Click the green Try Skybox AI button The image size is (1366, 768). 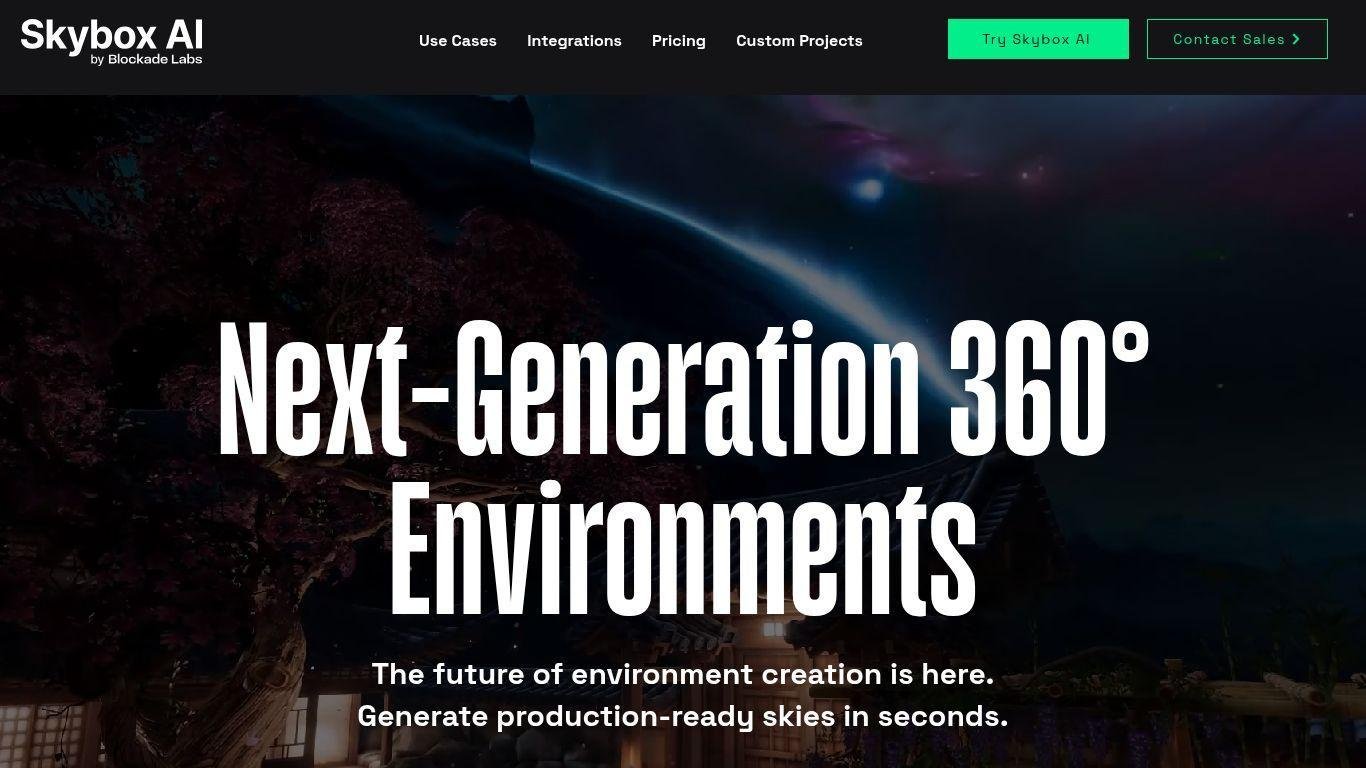pyautogui.click(x=1038, y=39)
